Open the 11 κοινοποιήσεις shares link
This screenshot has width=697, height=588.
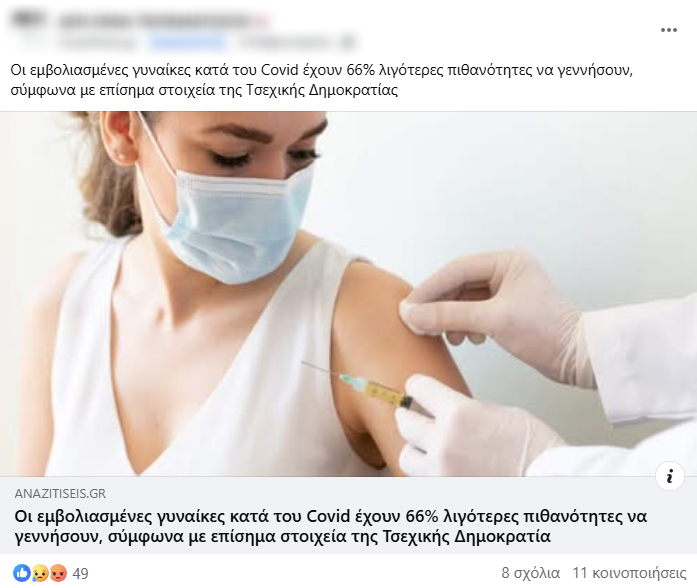coord(629,573)
